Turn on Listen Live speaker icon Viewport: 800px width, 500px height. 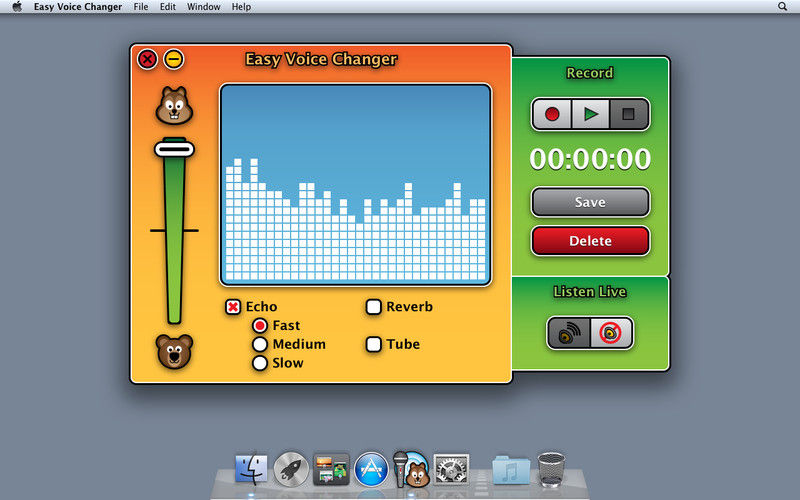[x=569, y=333]
